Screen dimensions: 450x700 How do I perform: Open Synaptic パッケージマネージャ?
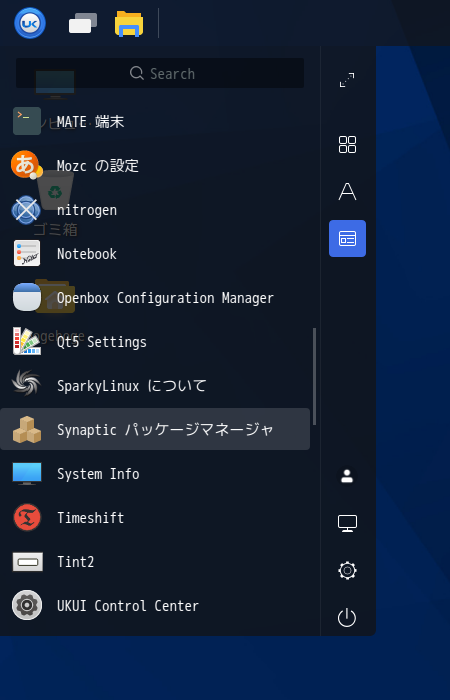(x=155, y=429)
